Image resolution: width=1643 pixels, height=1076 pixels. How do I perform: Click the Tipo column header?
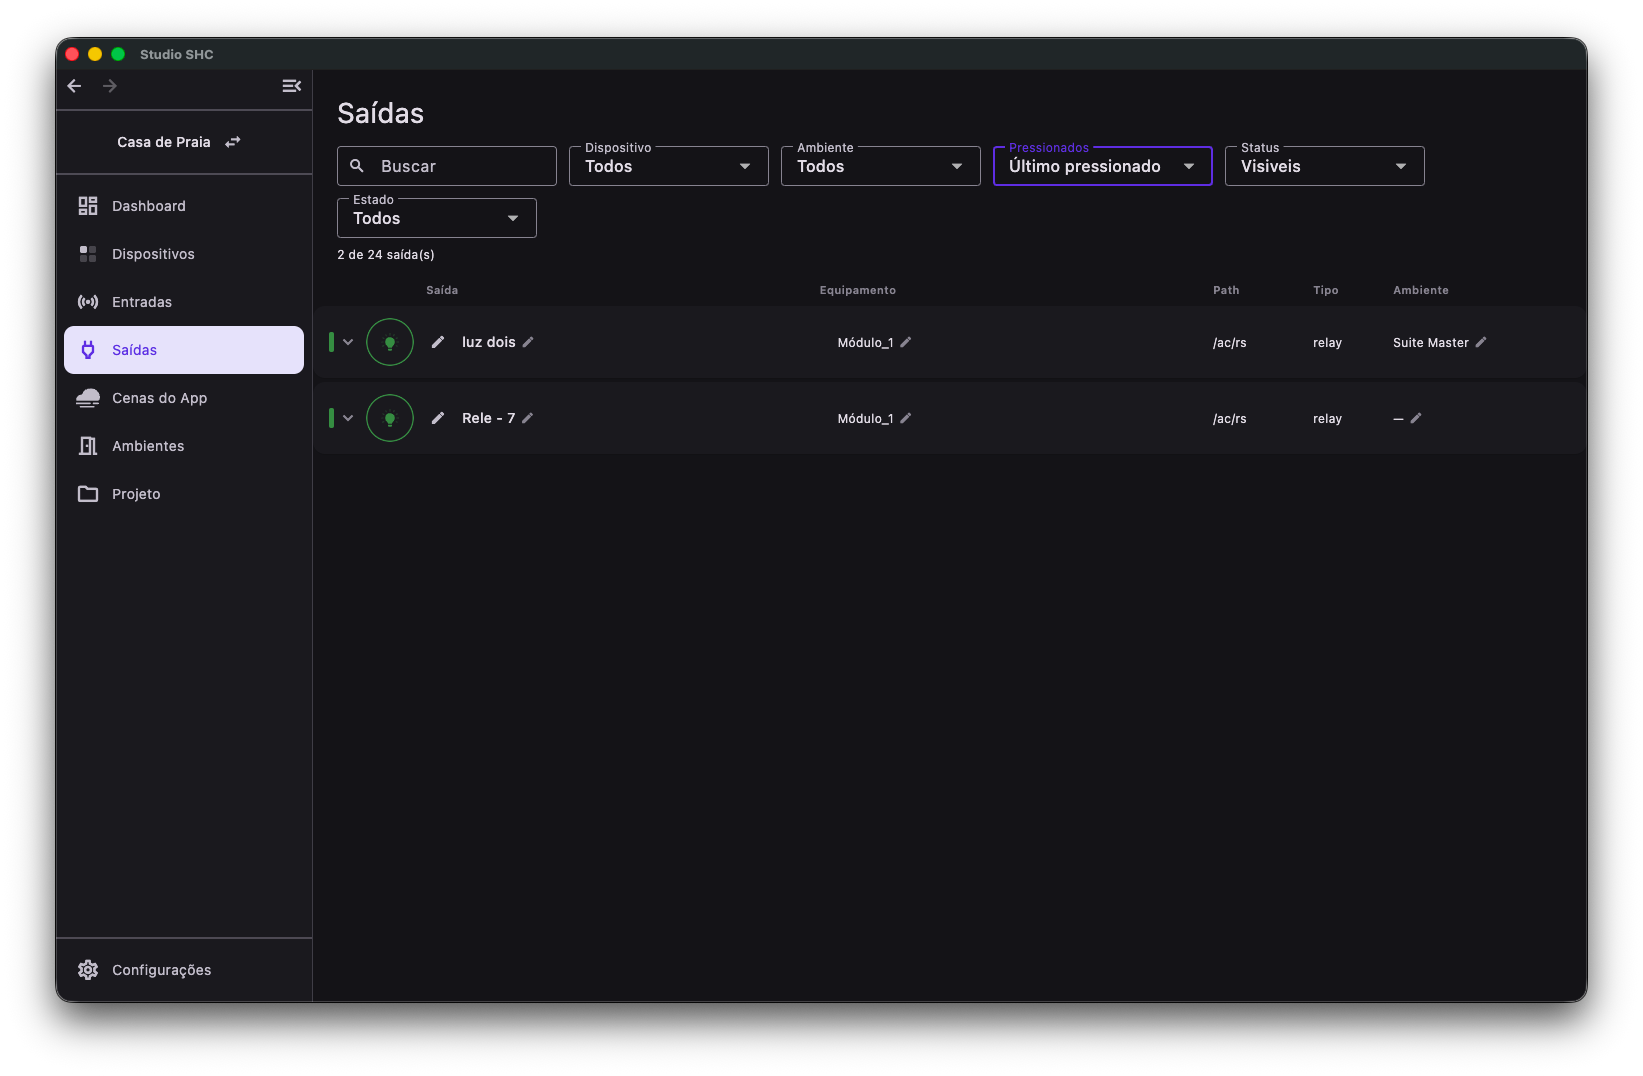click(1326, 290)
